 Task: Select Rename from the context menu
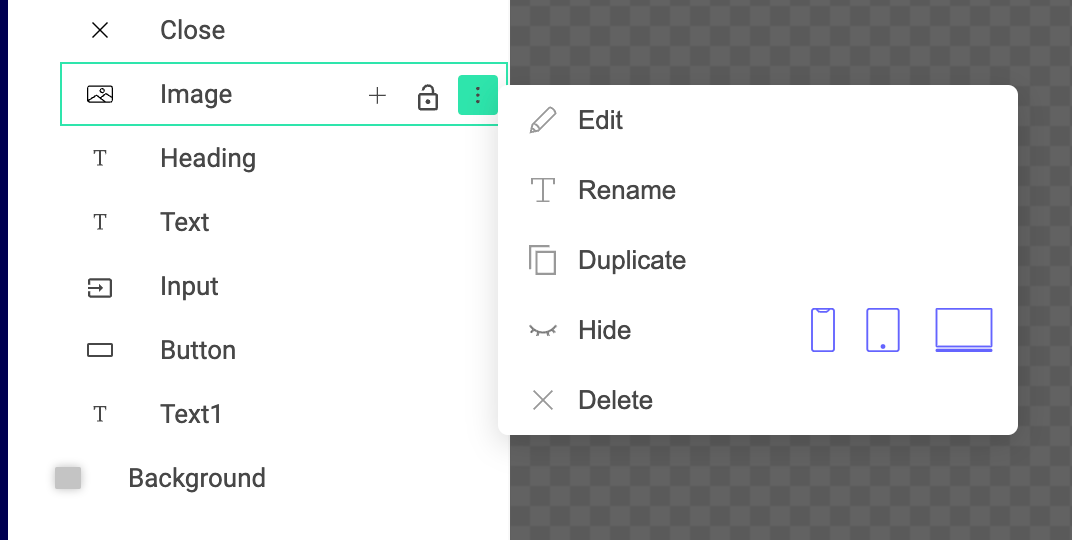click(626, 190)
